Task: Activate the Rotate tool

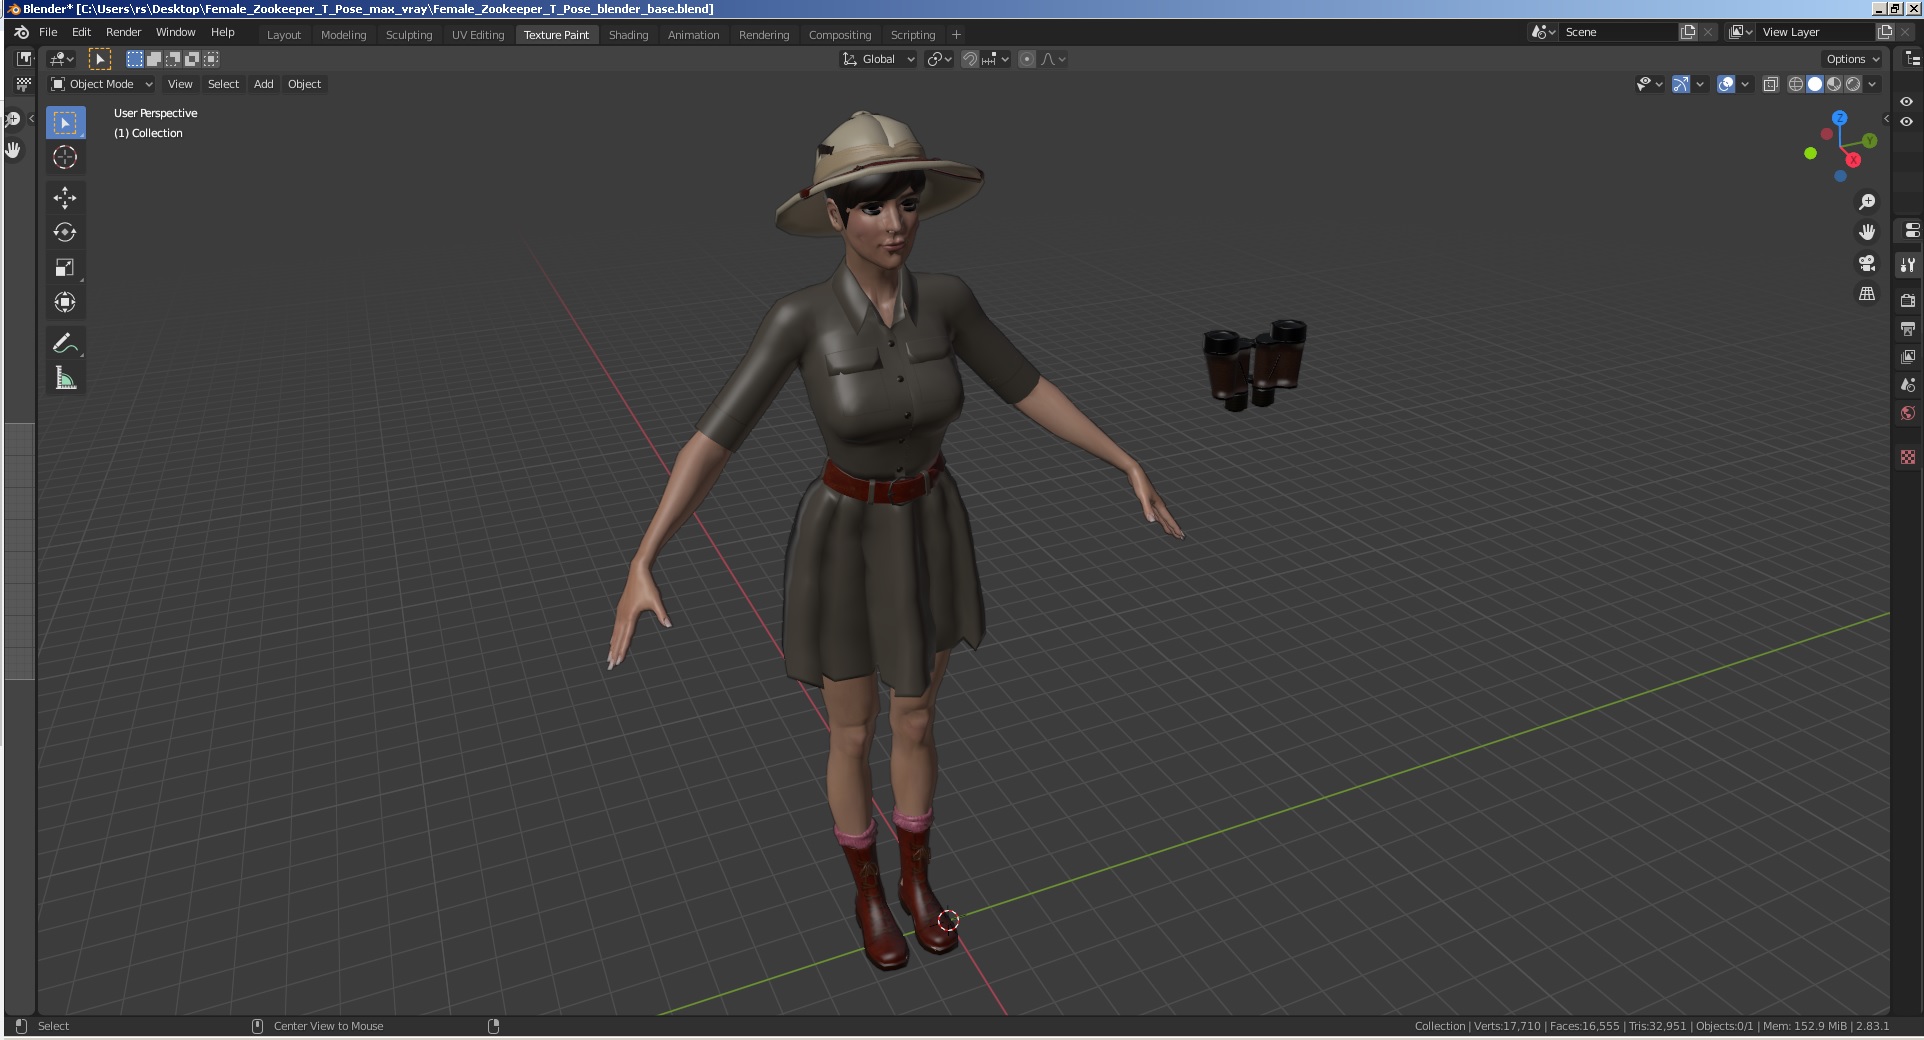Action: (x=65, y=232)
